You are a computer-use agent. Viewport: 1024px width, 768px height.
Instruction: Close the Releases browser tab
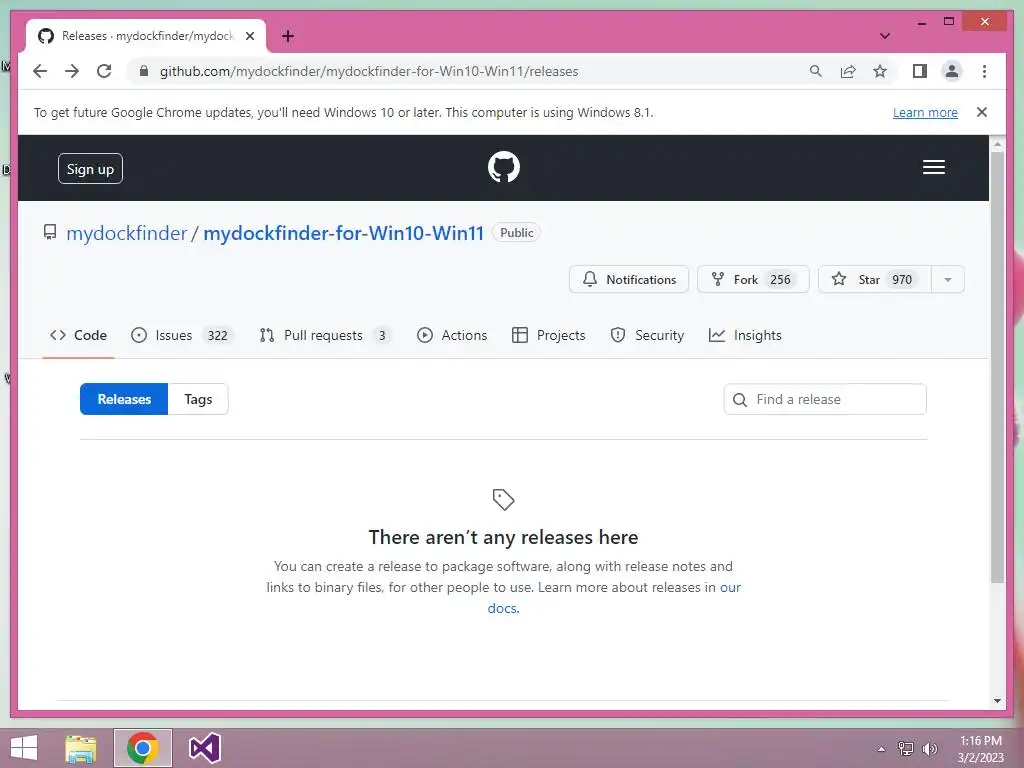coord(249,36)
